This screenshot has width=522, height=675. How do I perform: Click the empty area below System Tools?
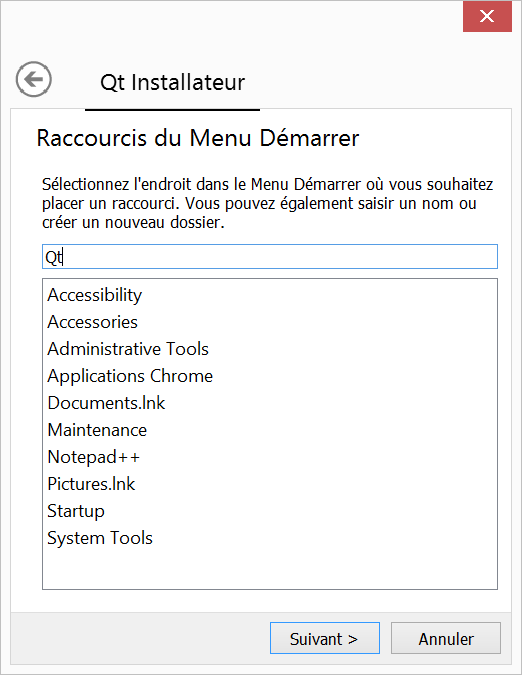270,570
